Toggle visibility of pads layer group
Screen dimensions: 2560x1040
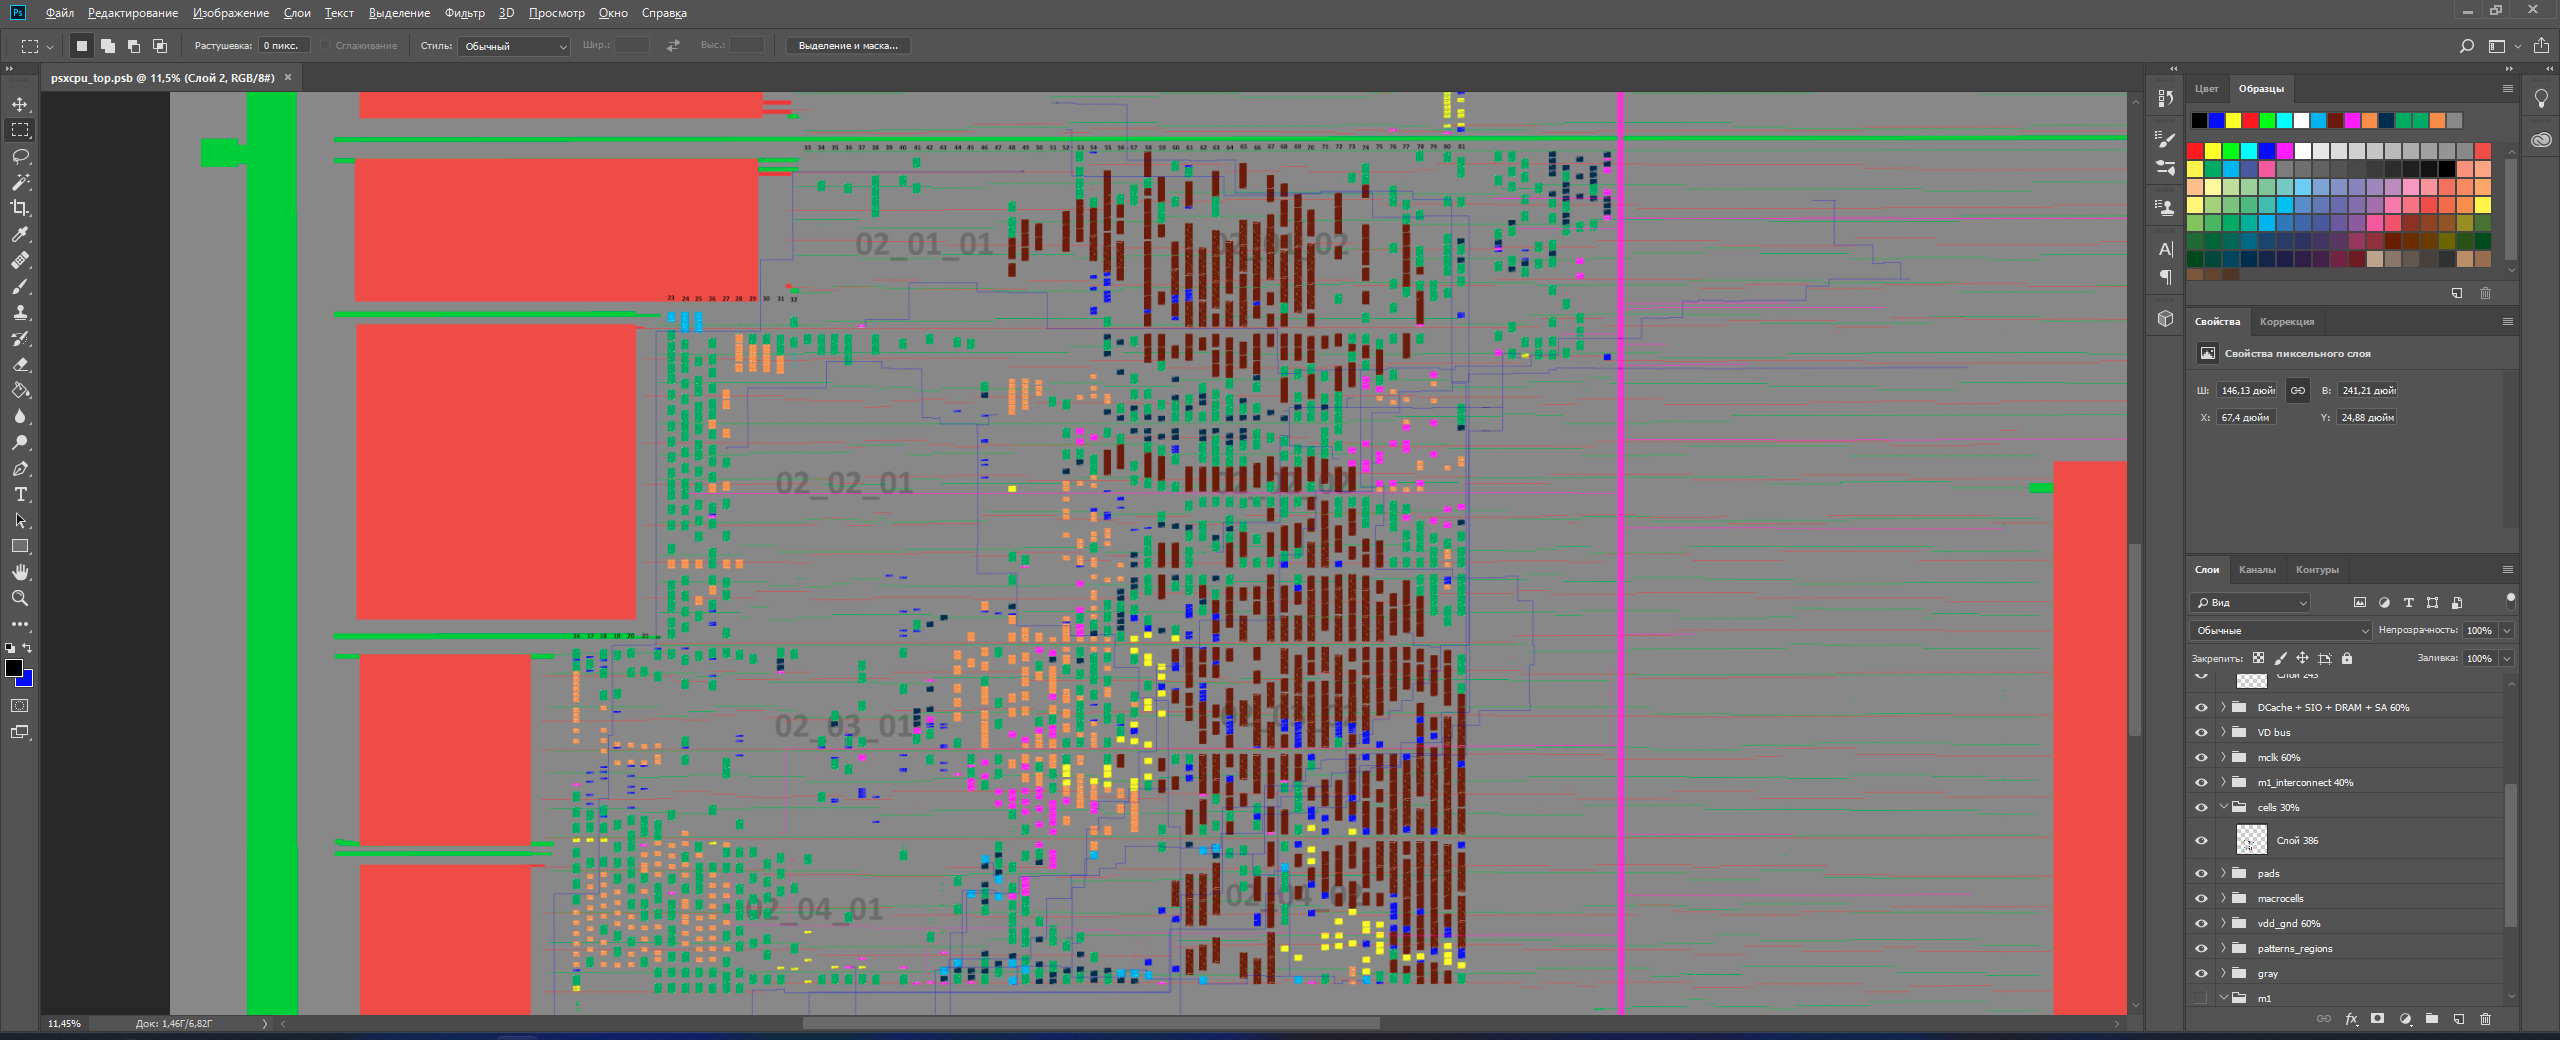pyautogui.click(x=2201, y=873)
